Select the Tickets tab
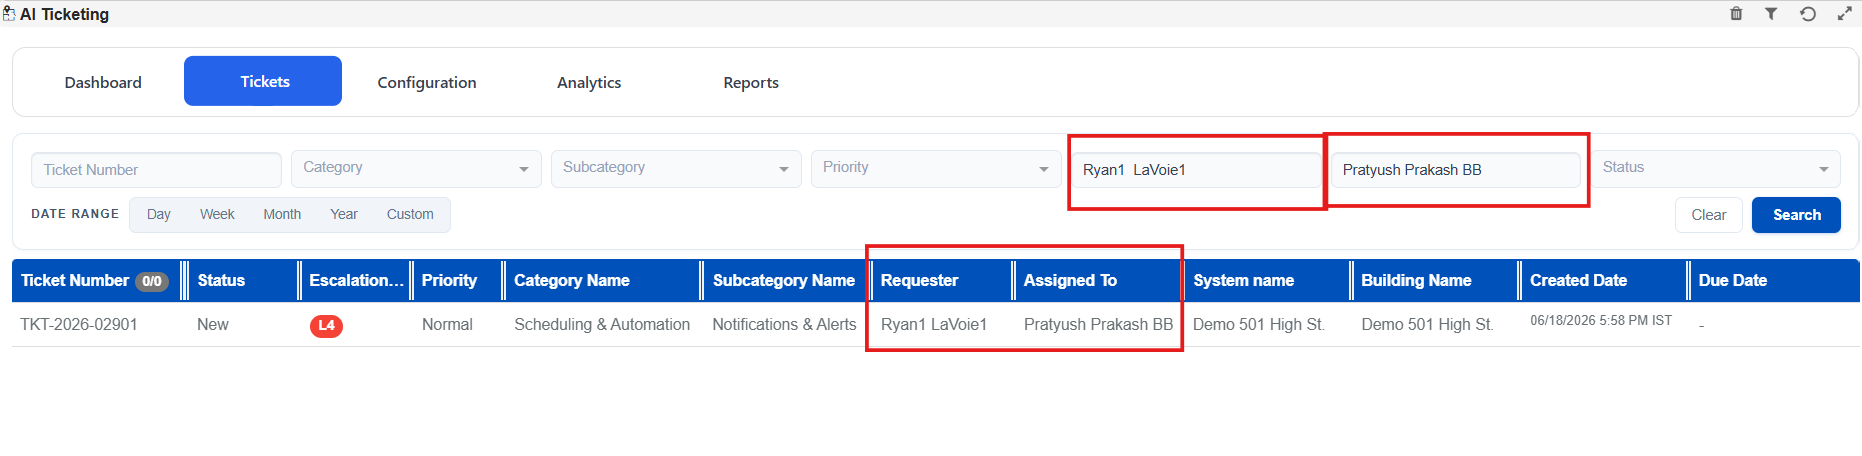This screenshot has width=1862, height=456. click(265, 81)
